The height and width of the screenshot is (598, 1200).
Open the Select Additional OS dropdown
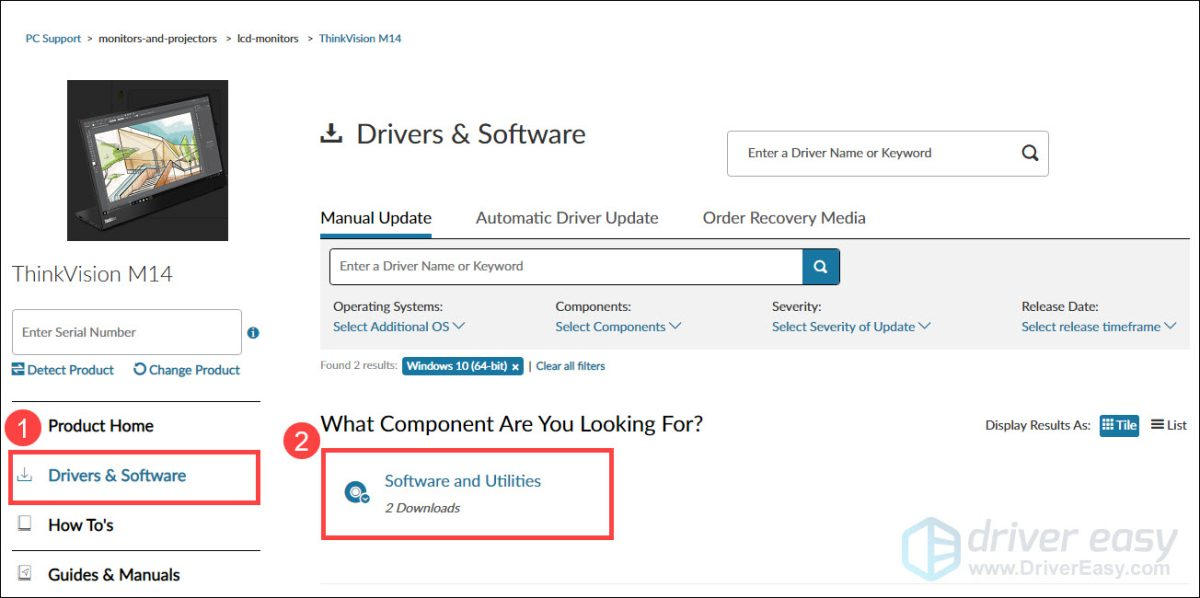click(397, 326)
